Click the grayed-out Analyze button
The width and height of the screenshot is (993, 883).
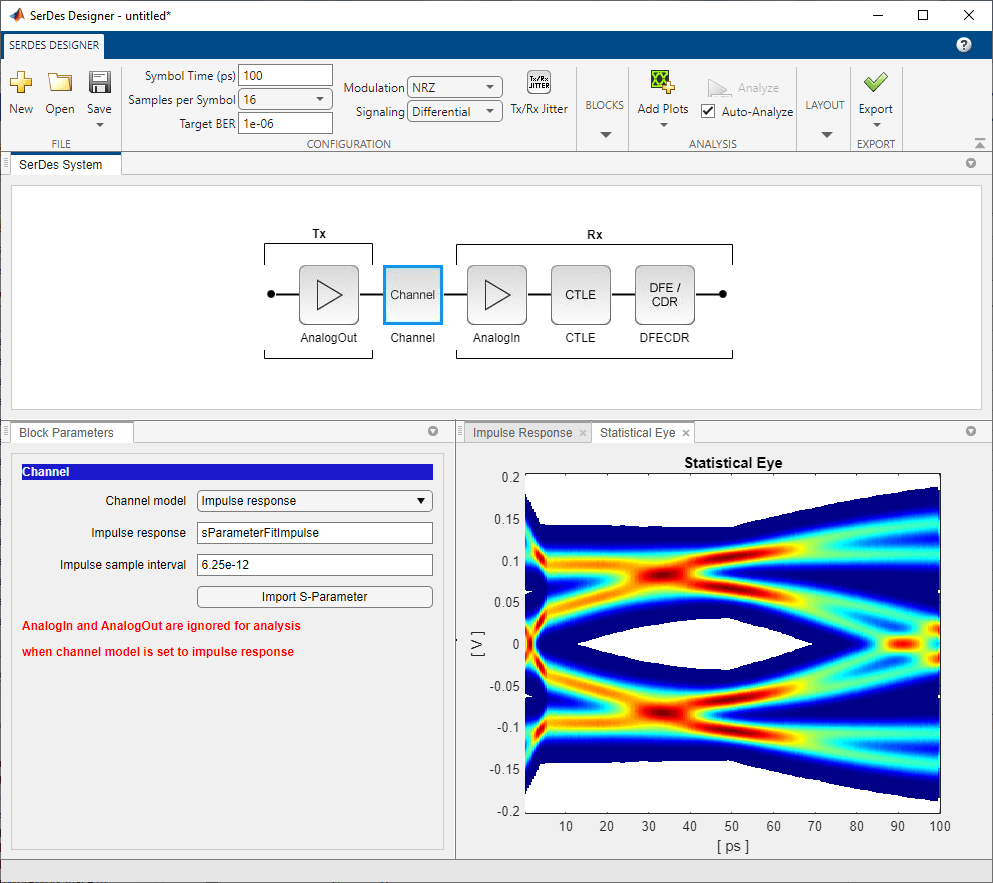pos(743,88)
